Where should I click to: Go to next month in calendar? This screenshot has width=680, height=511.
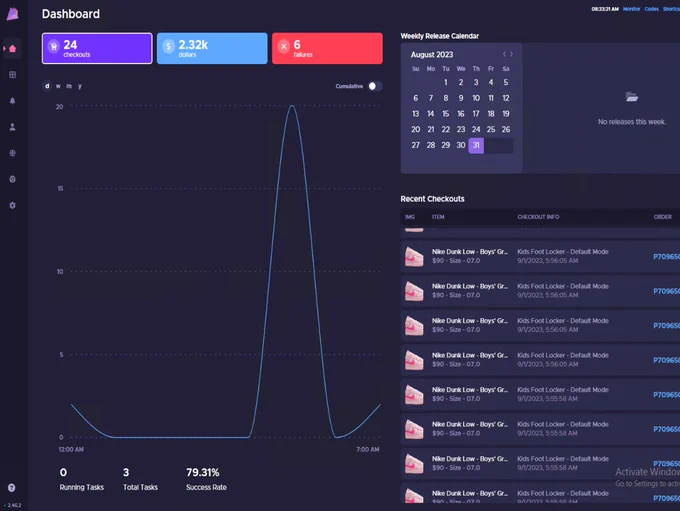click(x=512, y=54)
